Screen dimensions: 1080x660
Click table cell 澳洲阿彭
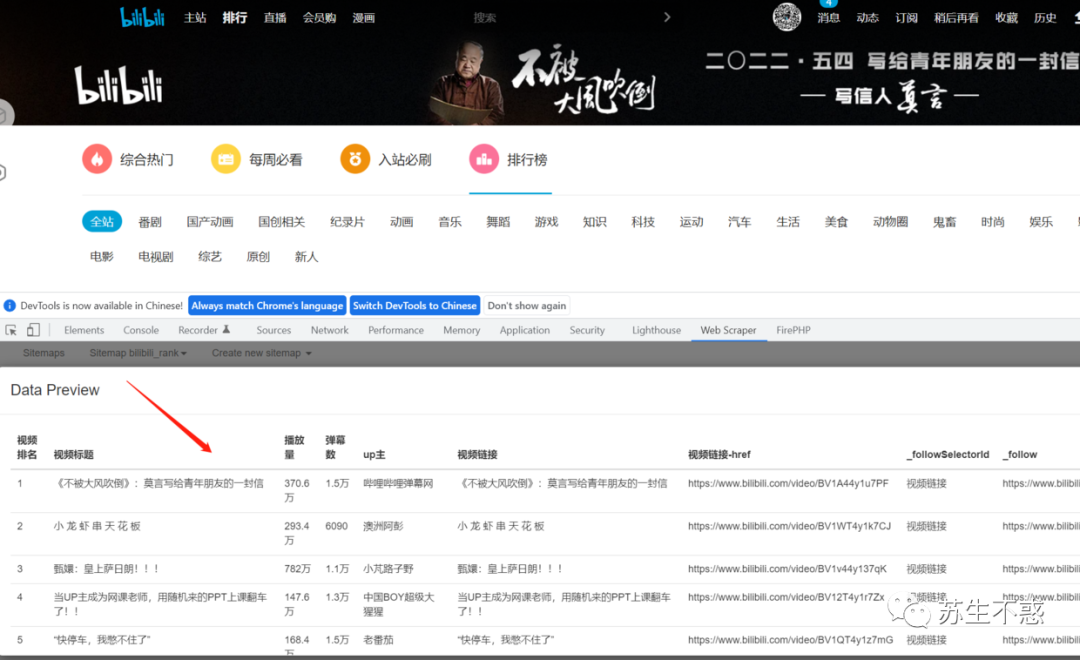coord(383,526)
